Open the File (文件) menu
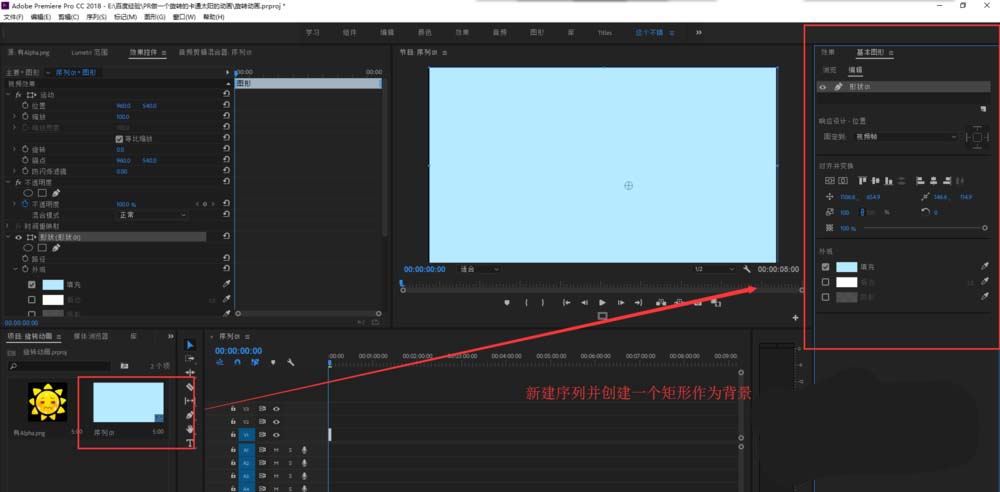Viewport: 1000px width, 492px height. 13,17
